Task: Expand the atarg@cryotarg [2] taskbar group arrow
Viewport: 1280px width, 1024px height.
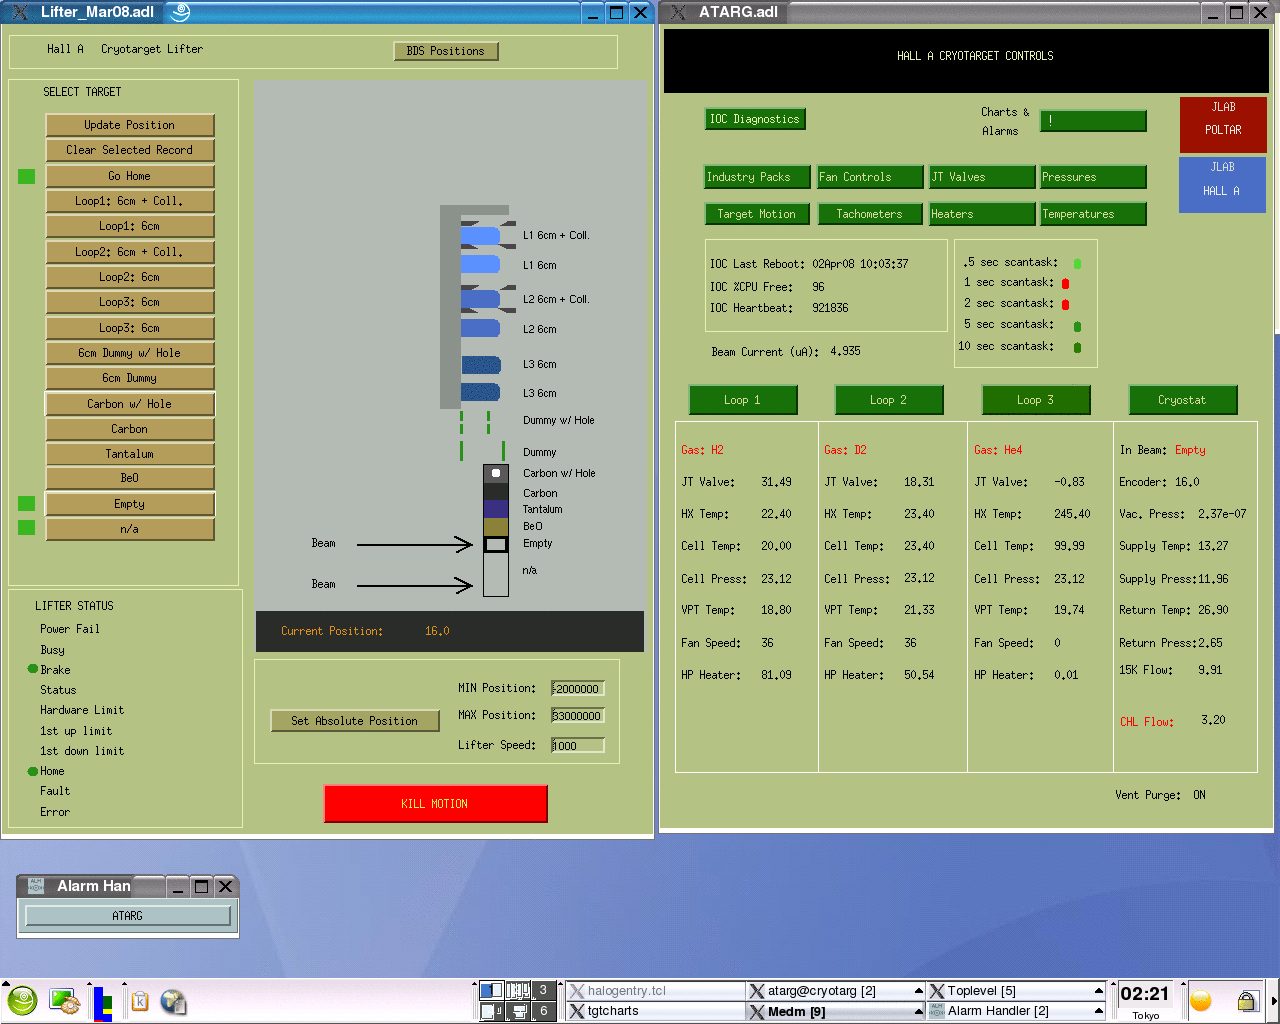Action: click(918, 990)
